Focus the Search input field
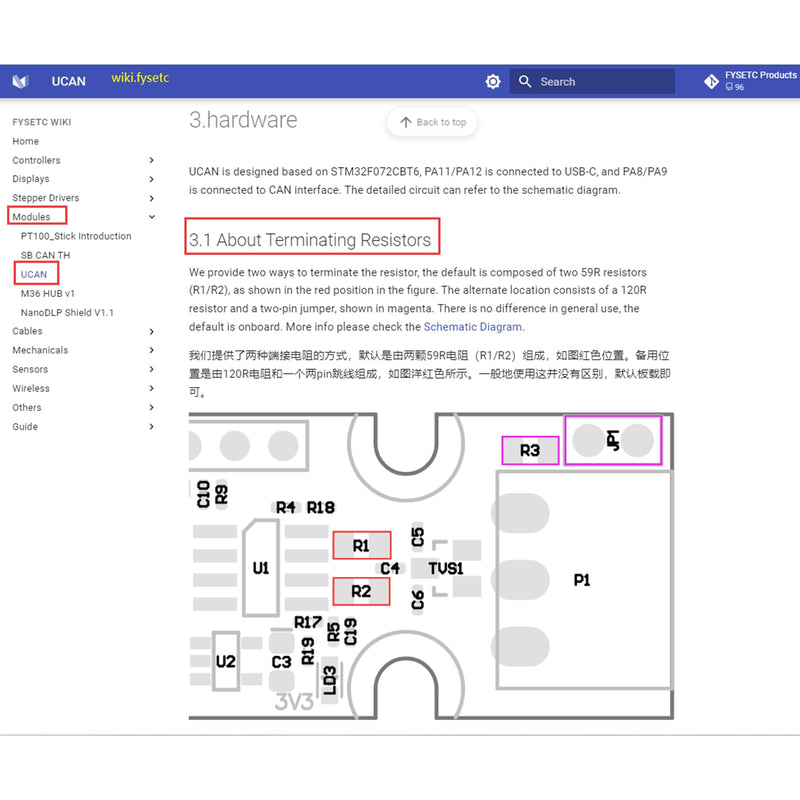The image size is (800, 800). pyautogui.click(x=592, y=81)
